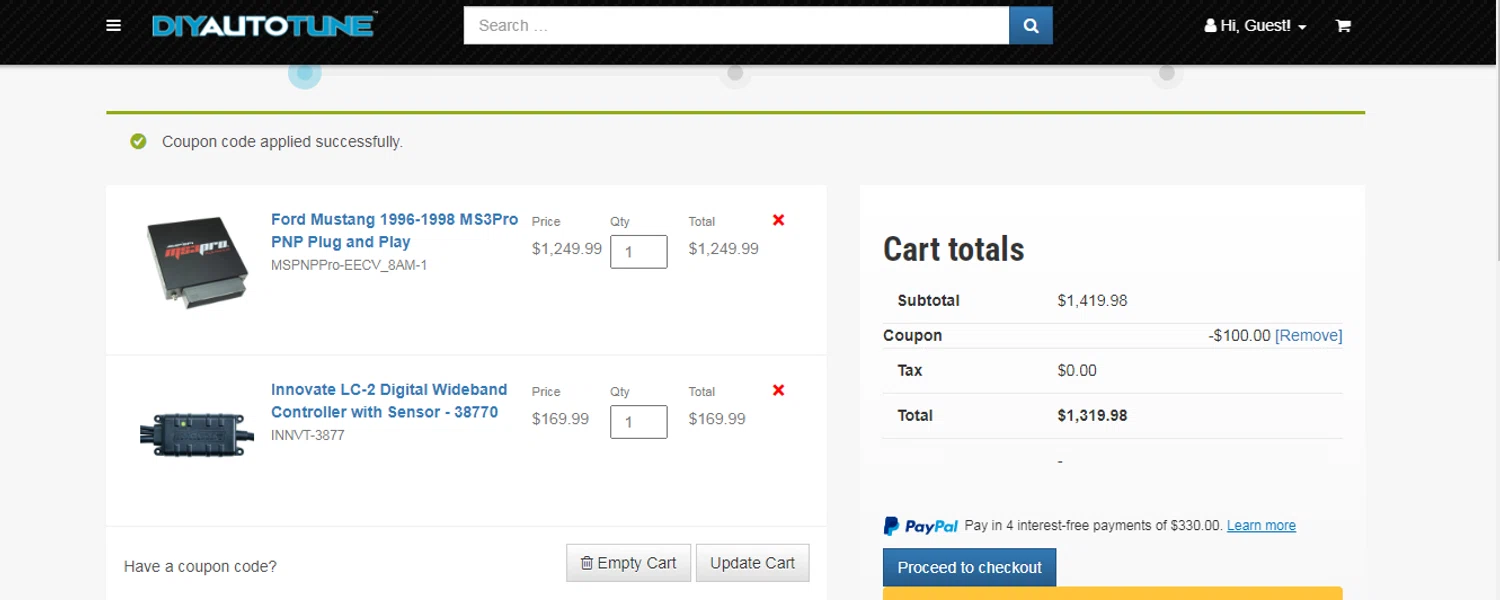Remove Innovate LC-2 Wideband from cart
The height and width of the screenshot is (600, 1500).
pyautogui.click(x=778, y=390)
